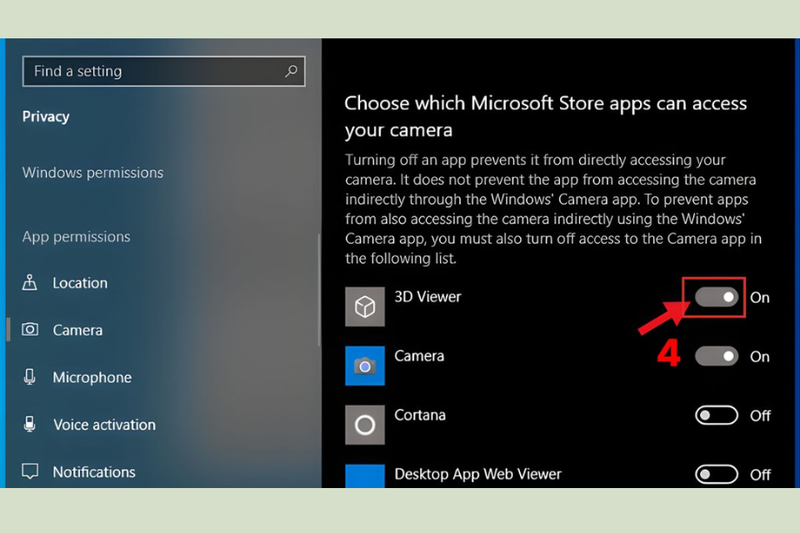Click the Notifications icon in sidebar
Screen dimensions: 800x533
click(30, 471)
